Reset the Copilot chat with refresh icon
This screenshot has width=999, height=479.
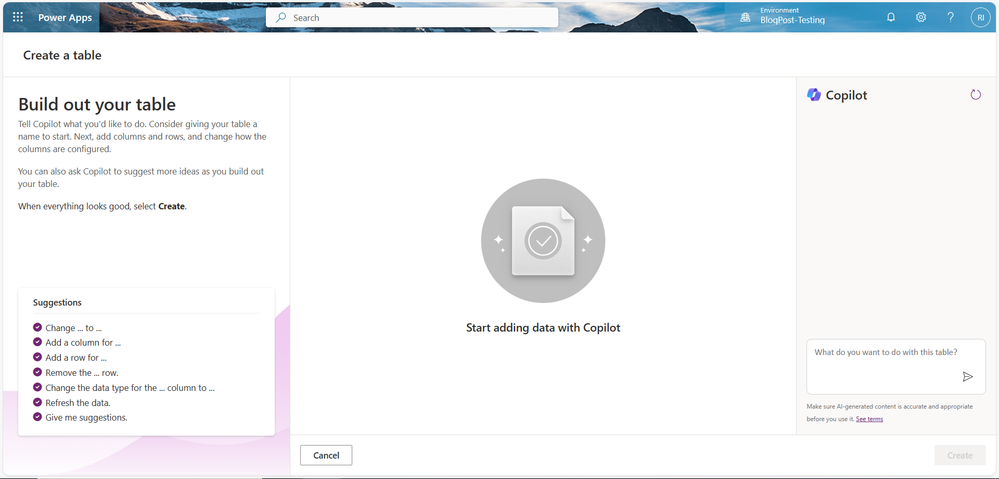tap(975, 95)
